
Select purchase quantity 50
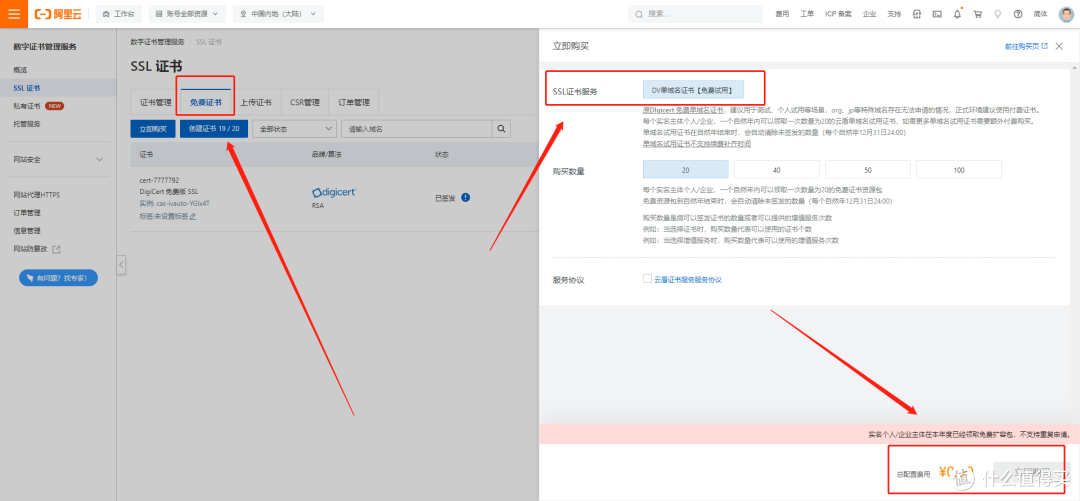coord(868,170)
